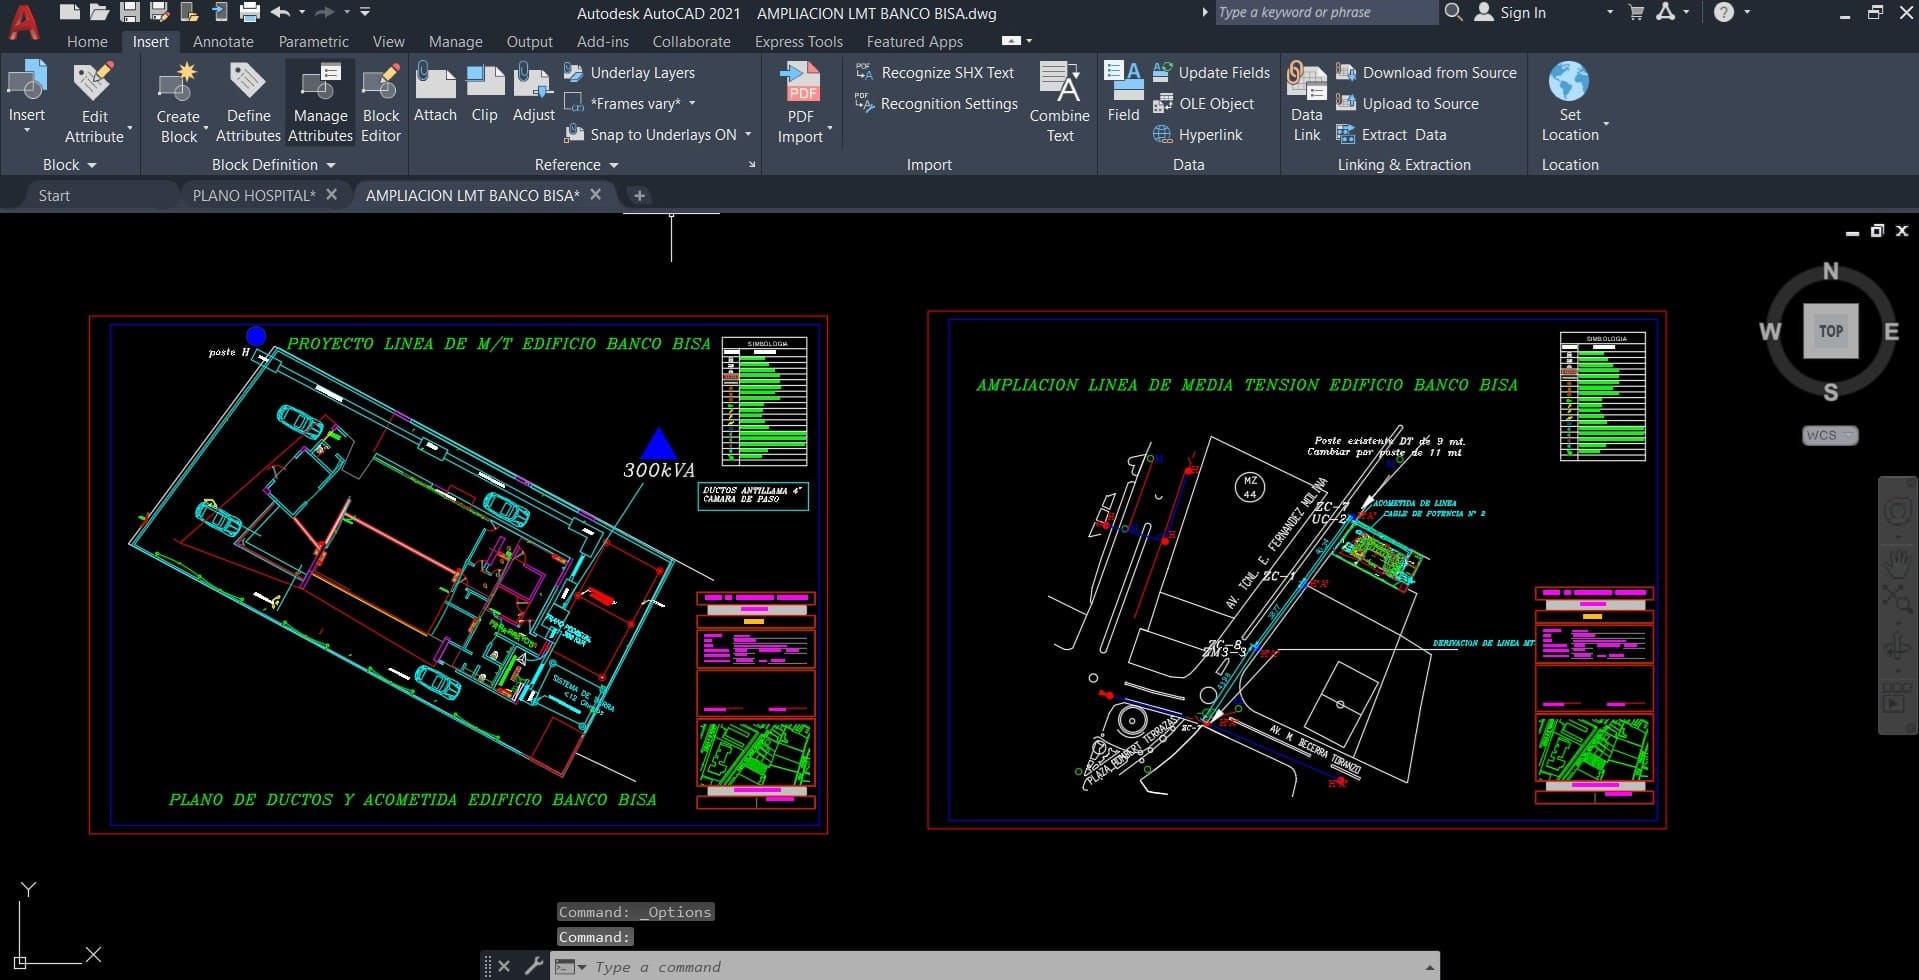The width and height of the screenshot is (1919, 980).
Task: Switch to PLANO HOSPITAL drawing tab
Action: 253,196
